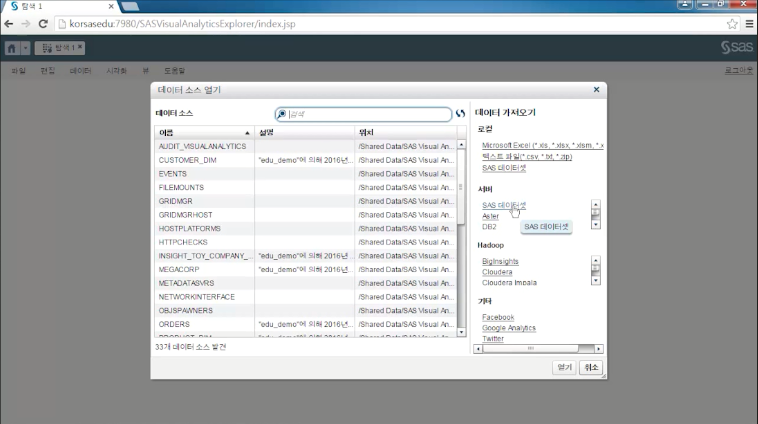This screenshot has height=424, width=758.
Task: Click left arrow of import panel horizontal scrollbar
Action: [478, 349]
